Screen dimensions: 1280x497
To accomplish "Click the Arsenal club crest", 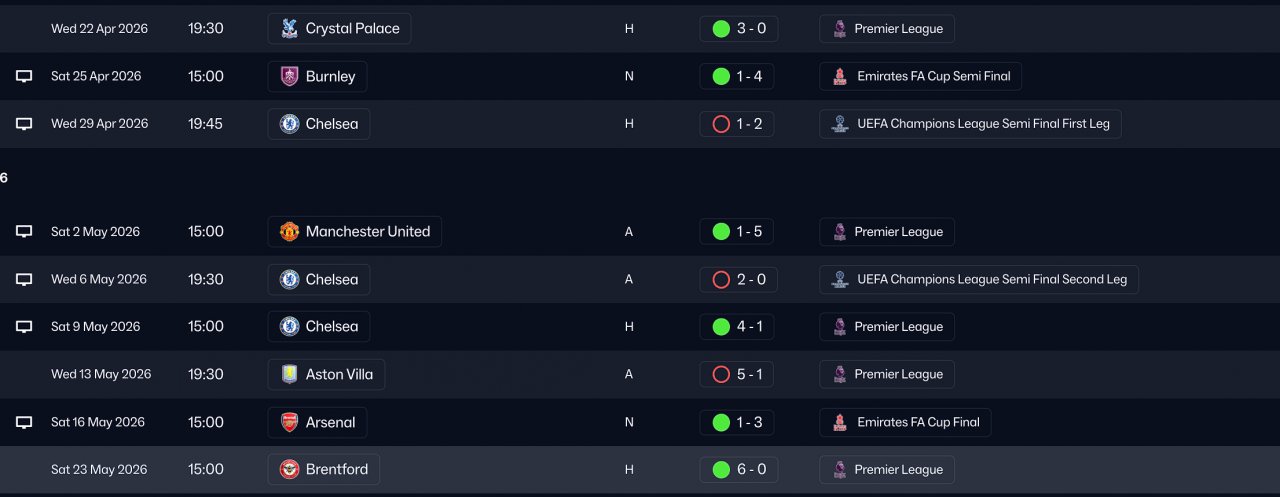I will 289,422.
